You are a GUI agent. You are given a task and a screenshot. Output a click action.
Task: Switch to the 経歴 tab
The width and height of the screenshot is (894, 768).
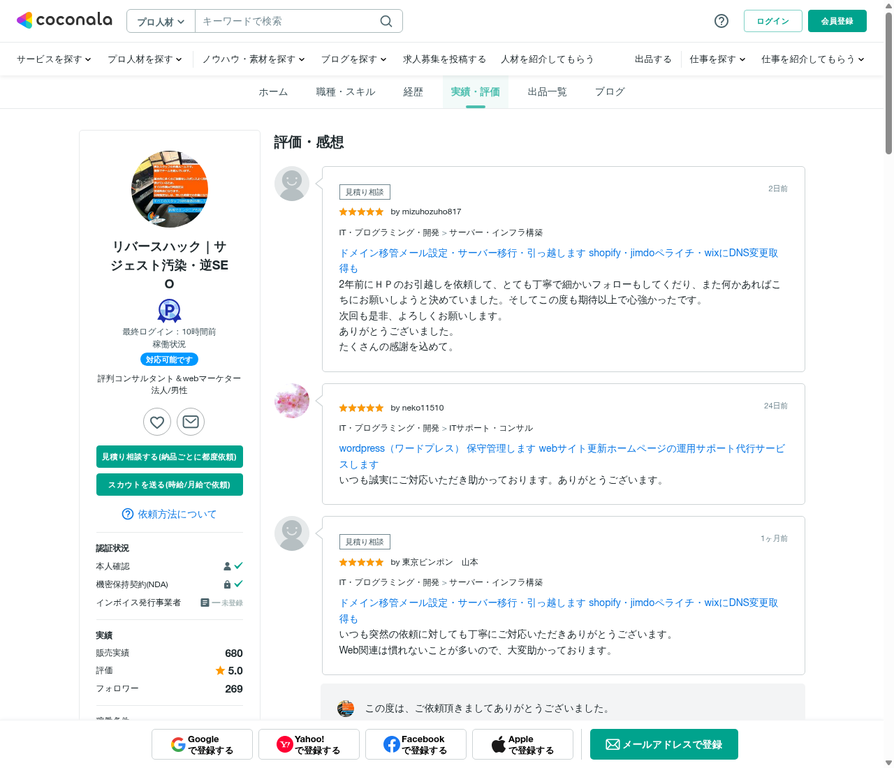pyautogui.click(x=413, y=91)
